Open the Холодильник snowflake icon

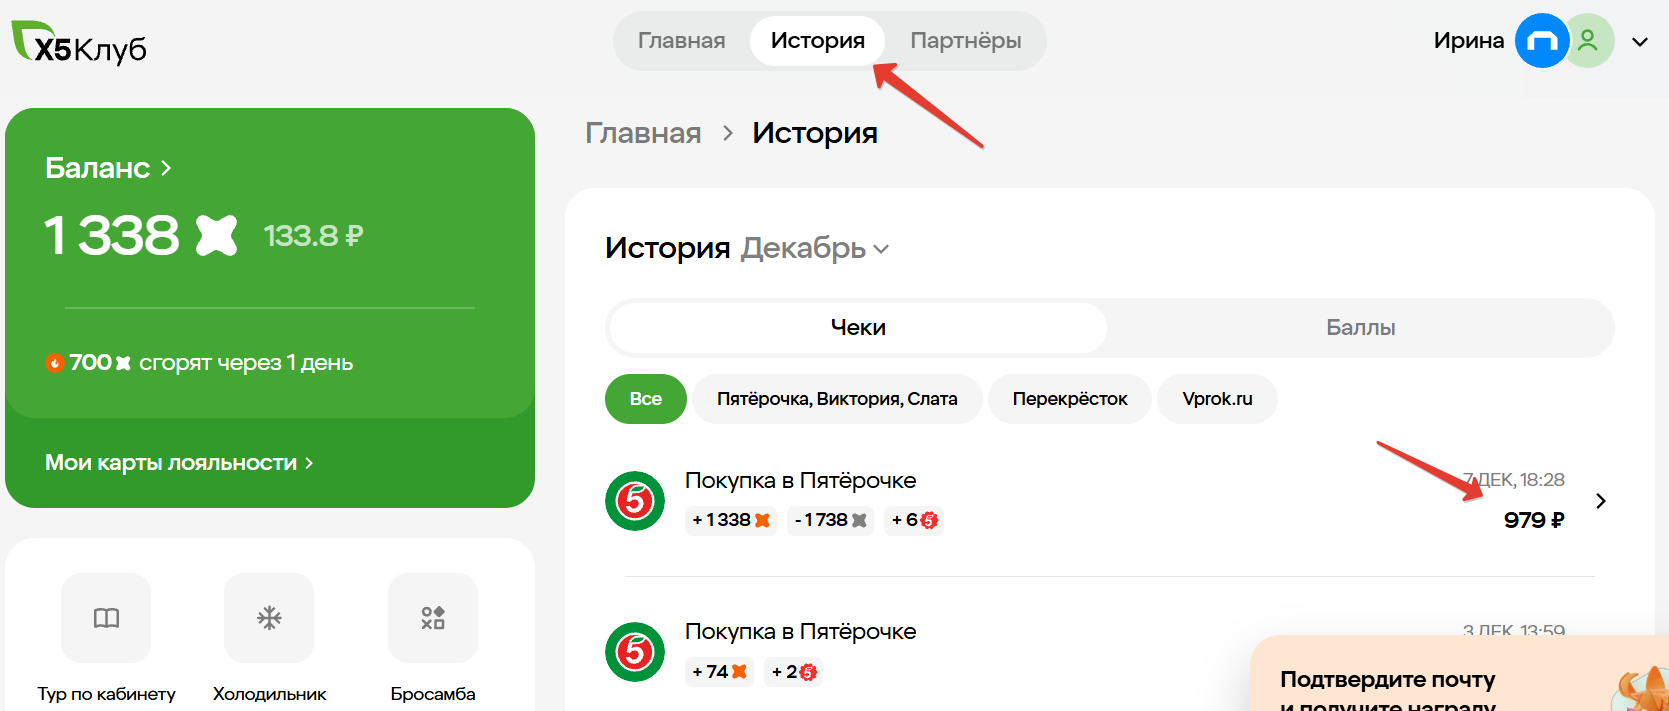coord(269,618)
